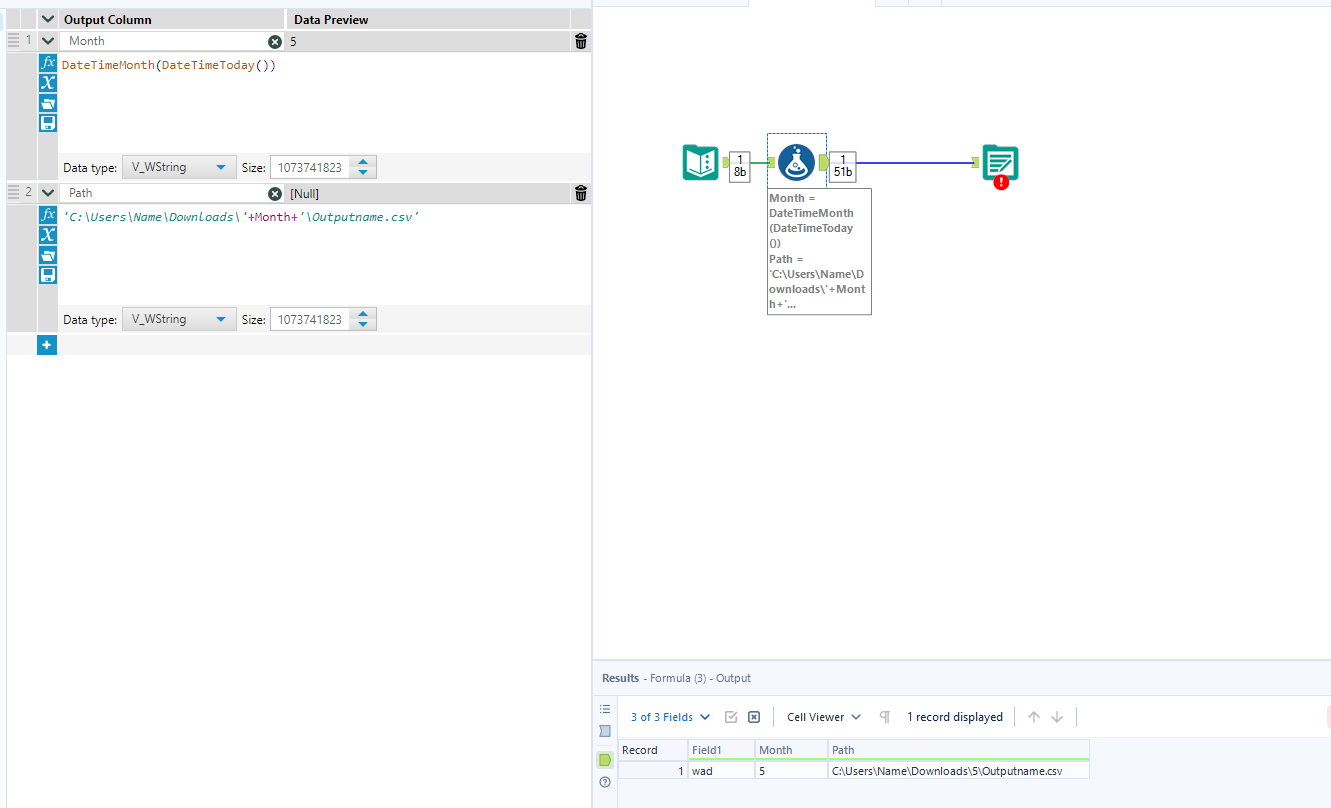Image resolution: width=1331 pixels, height=808 pixels.
Task: Click the green output anchor in Results panel
Action: click(605, 758)
